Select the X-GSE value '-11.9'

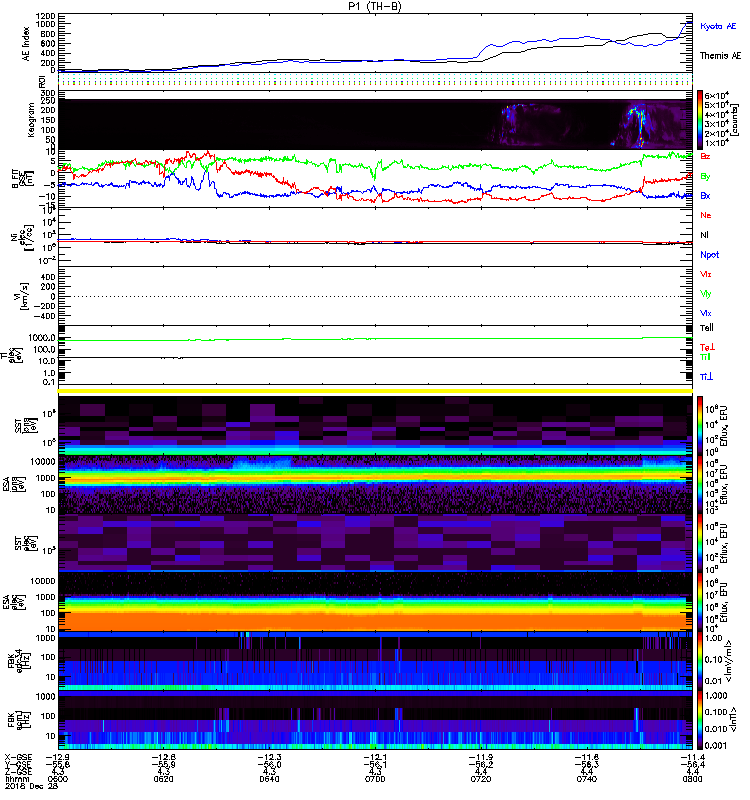point(481,758)
